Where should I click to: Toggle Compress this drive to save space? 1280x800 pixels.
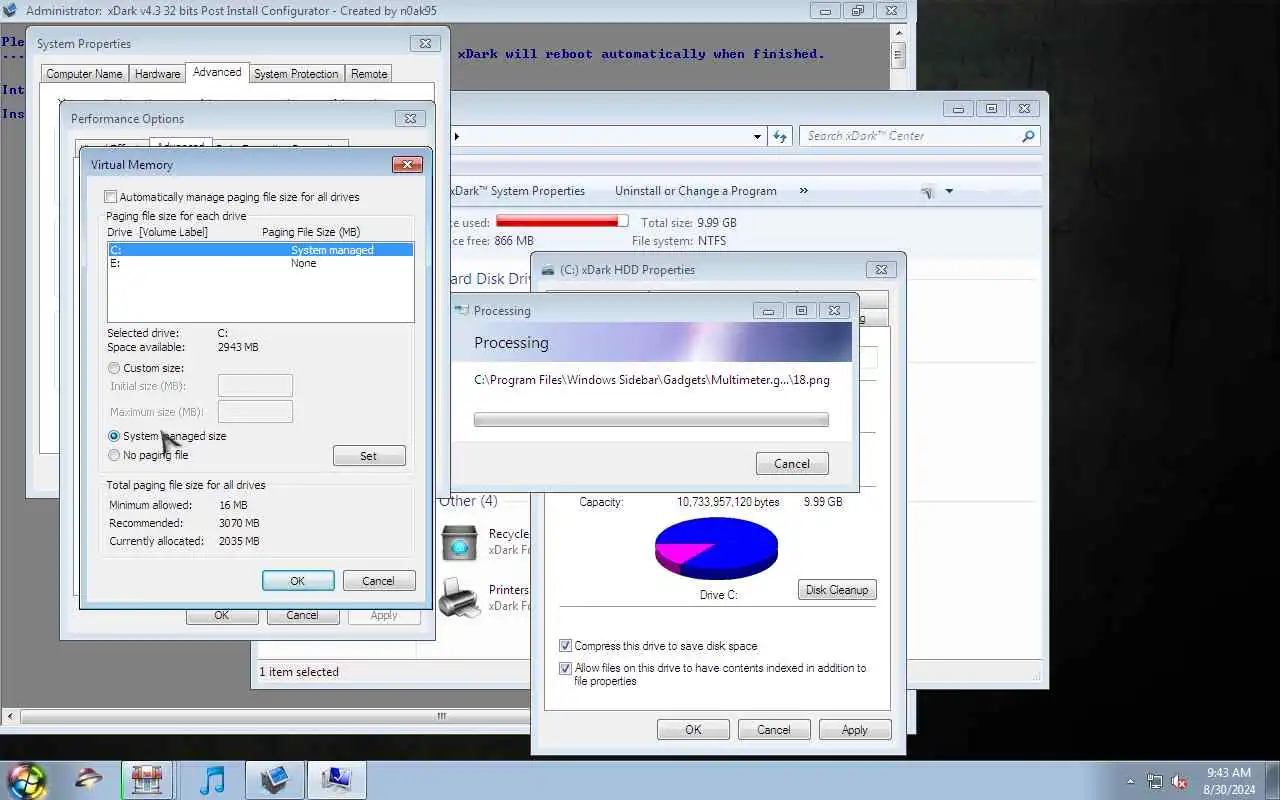566,646
